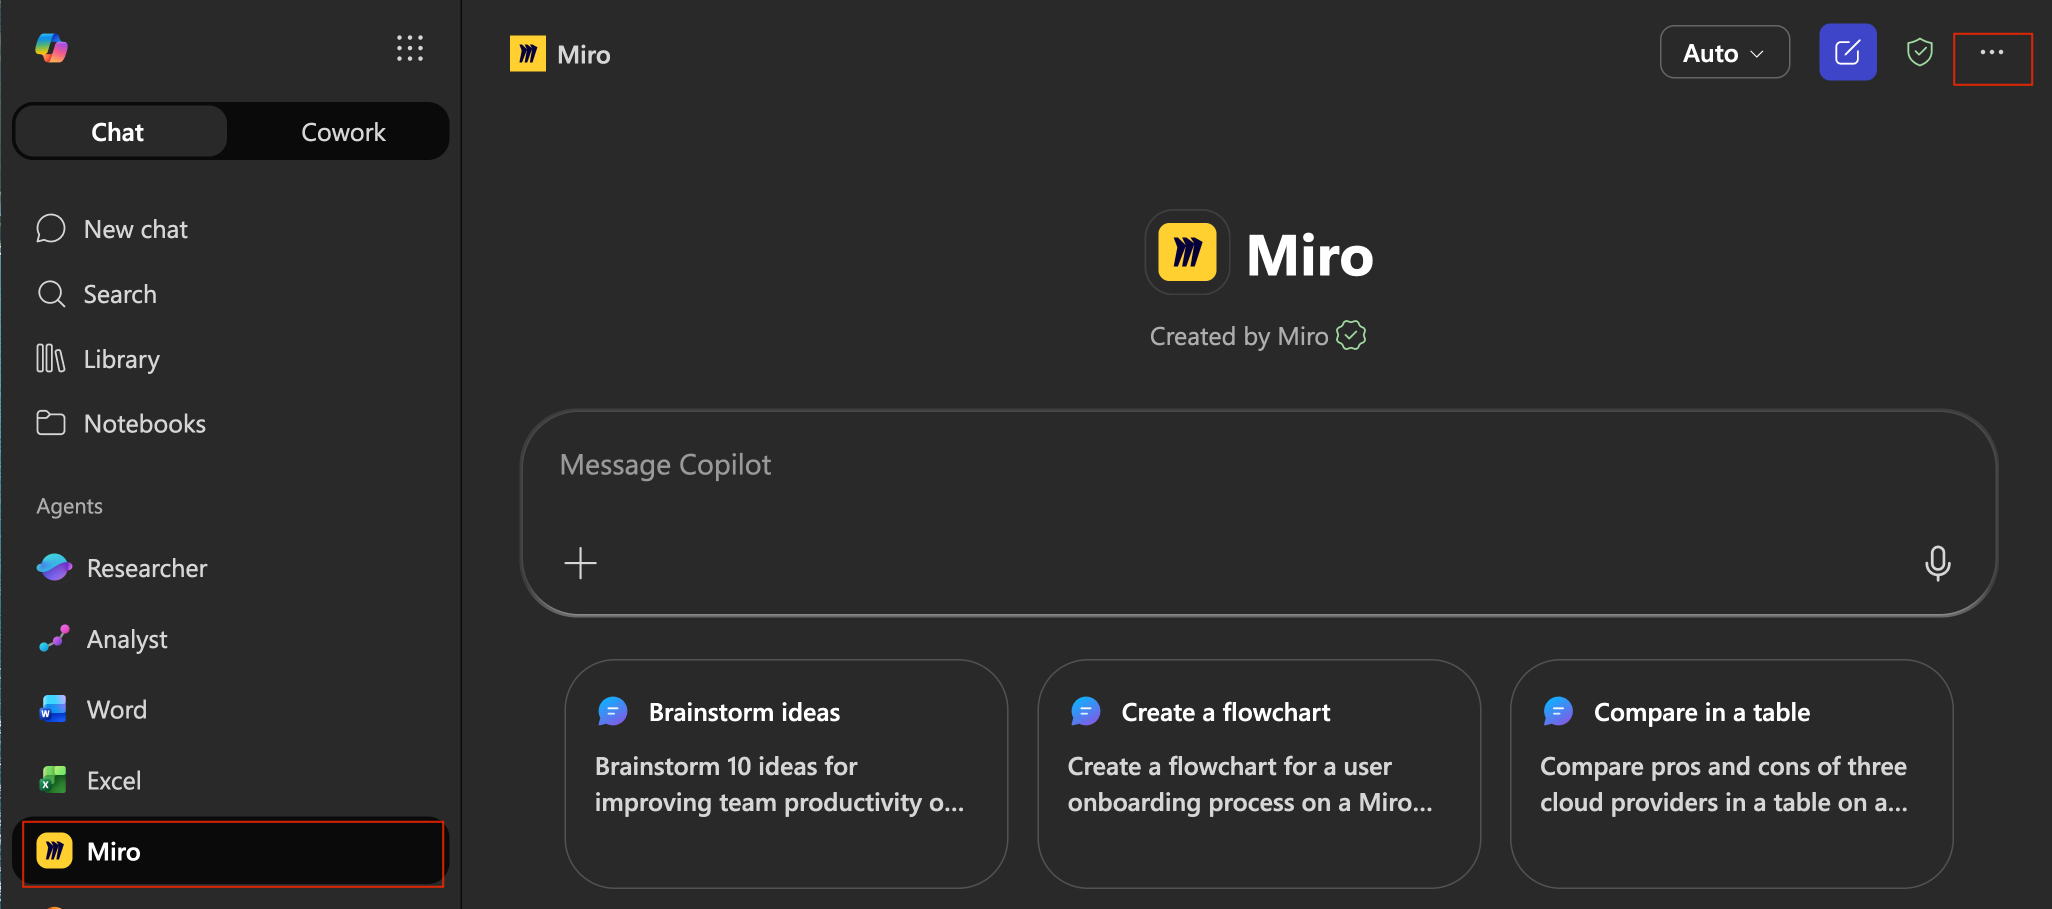
Task: Select the Brainstorm ideas prompt card
Action: 786,774
